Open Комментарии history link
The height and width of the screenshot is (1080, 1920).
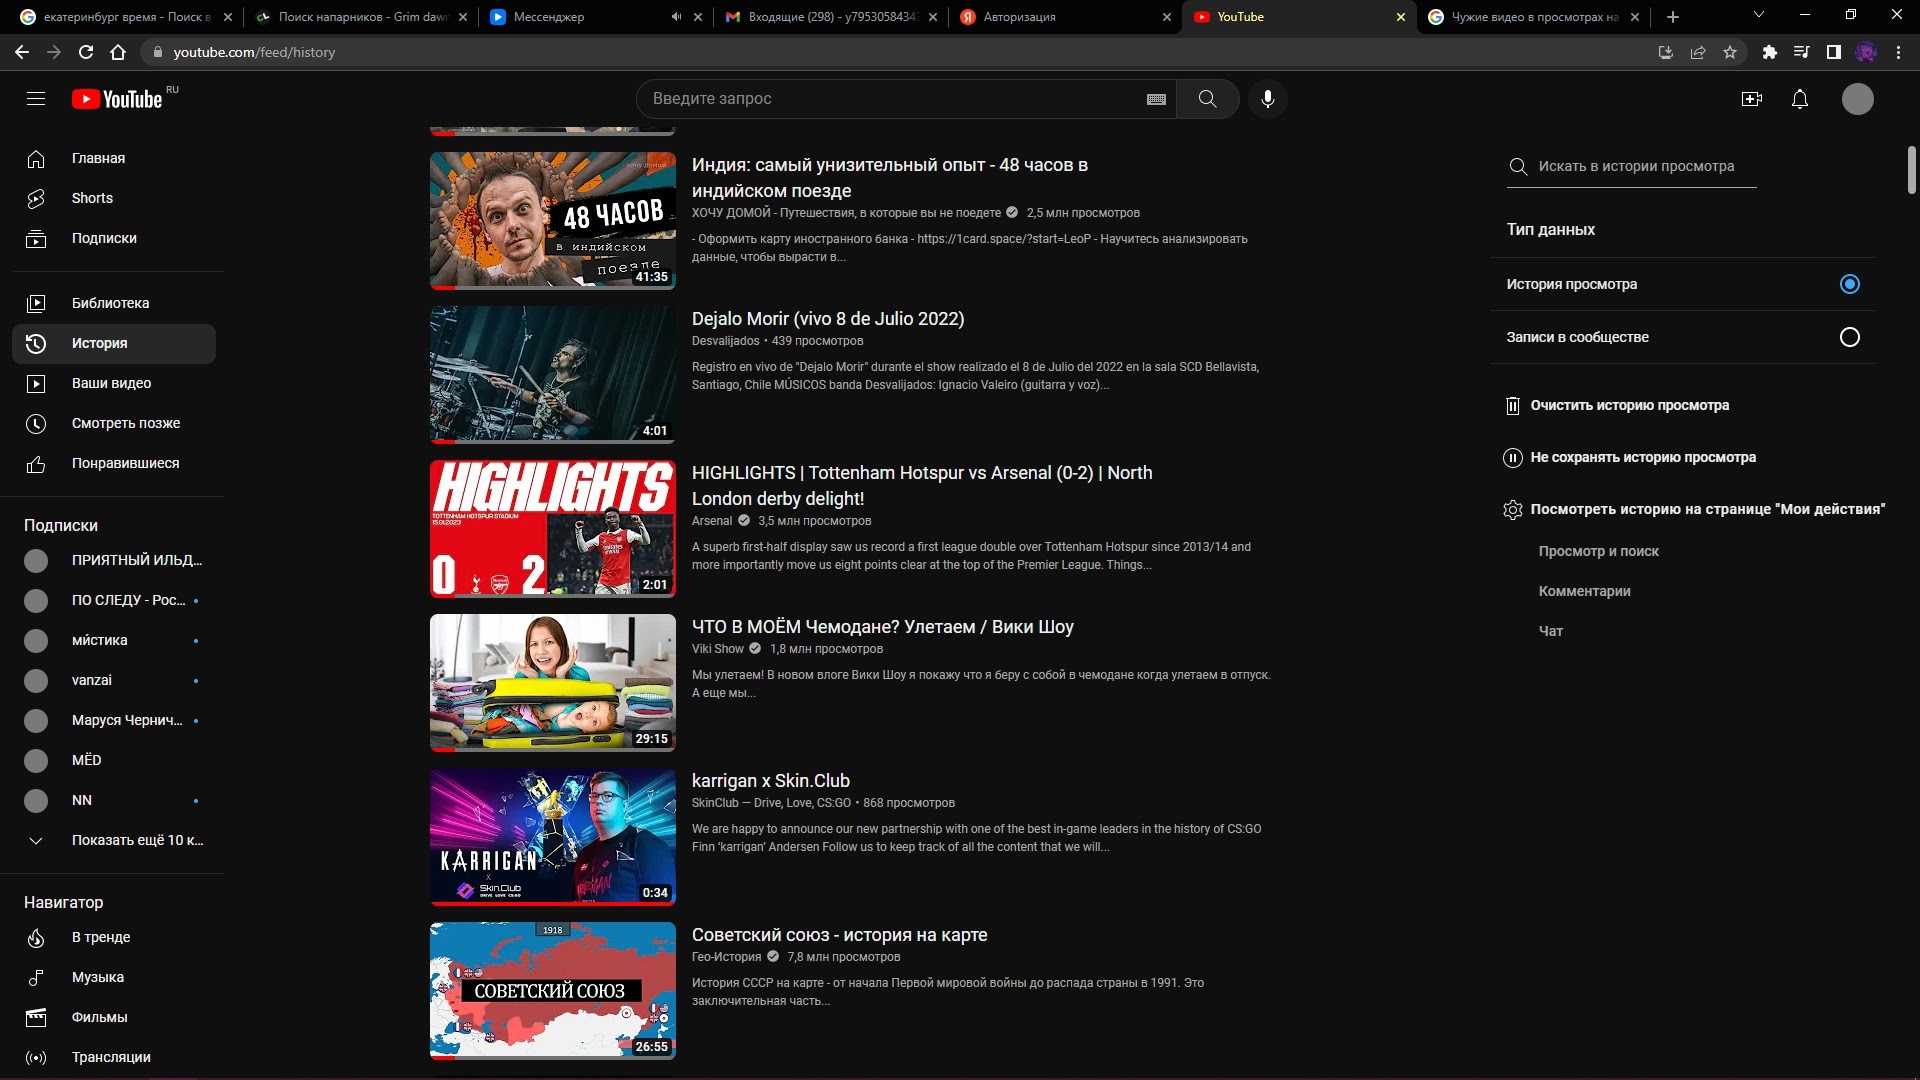(x=1584, y=591)
